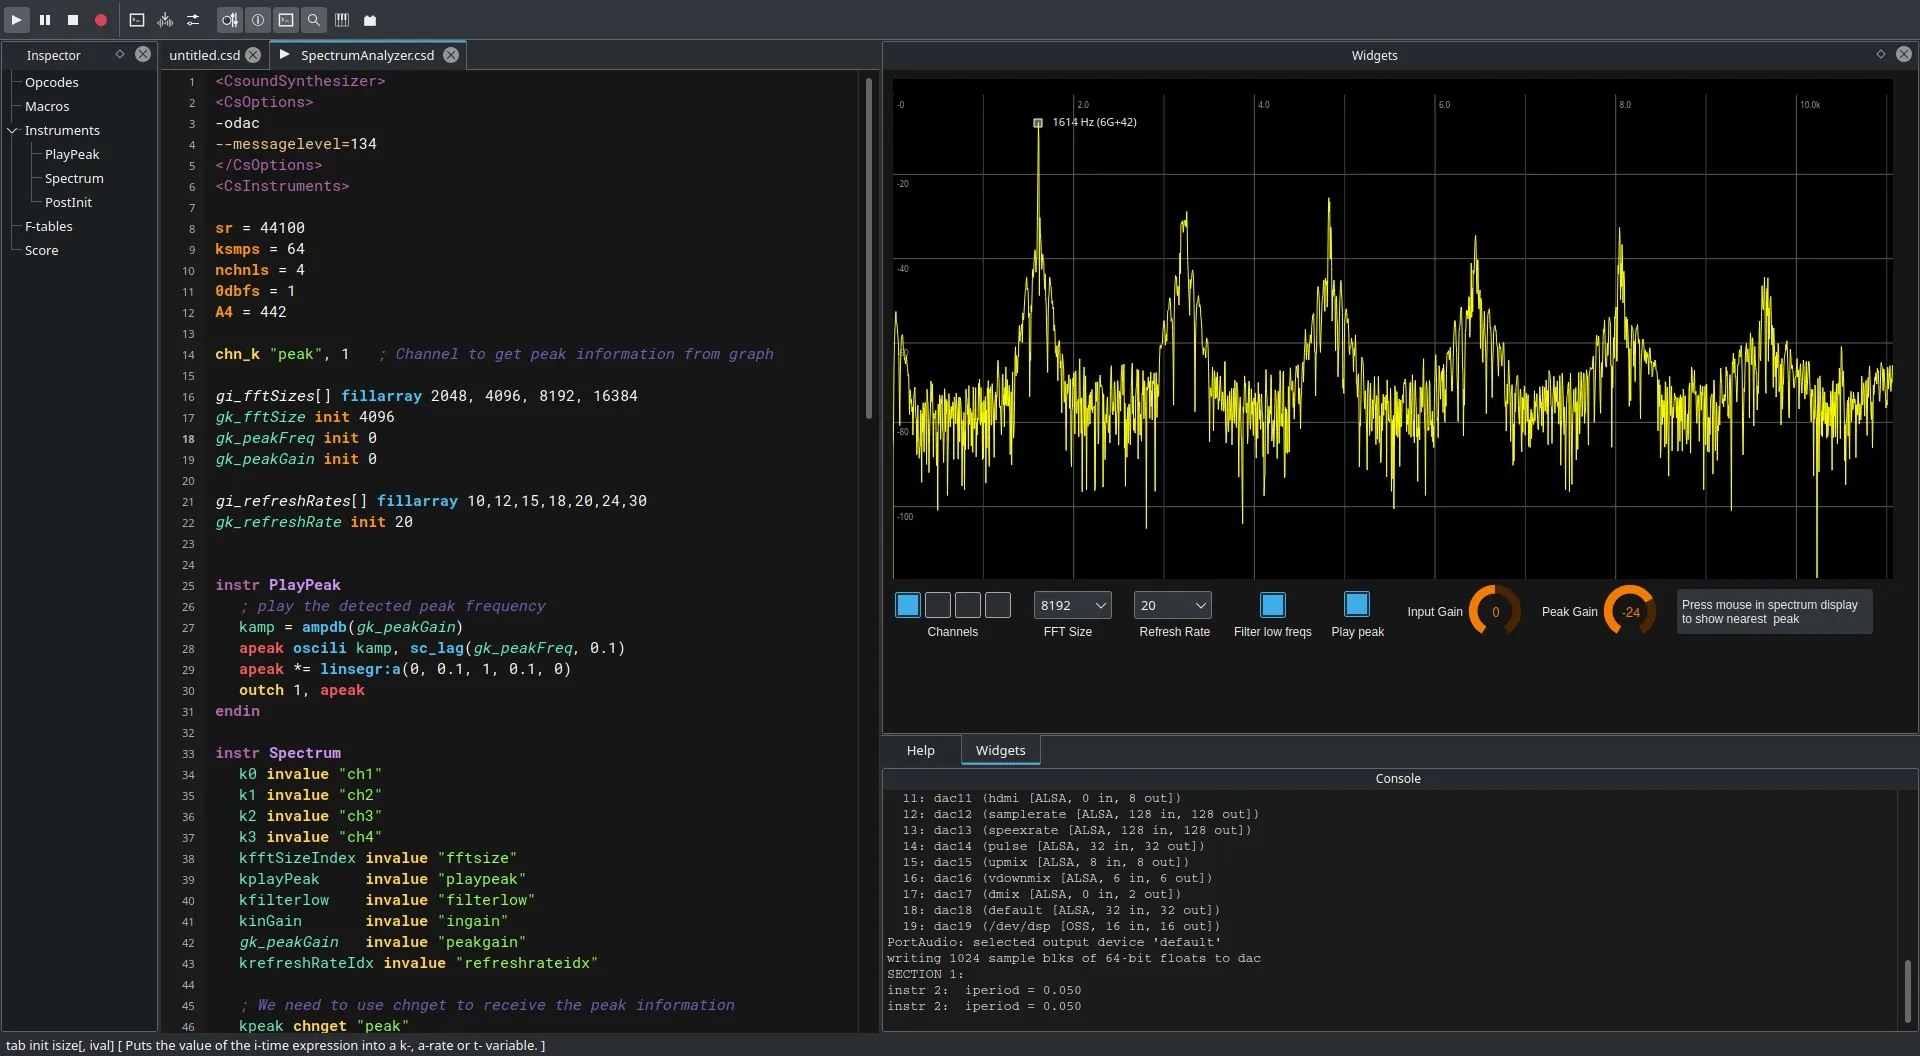Toggle the Console panel toolbar button

click(x=286, y=20)
